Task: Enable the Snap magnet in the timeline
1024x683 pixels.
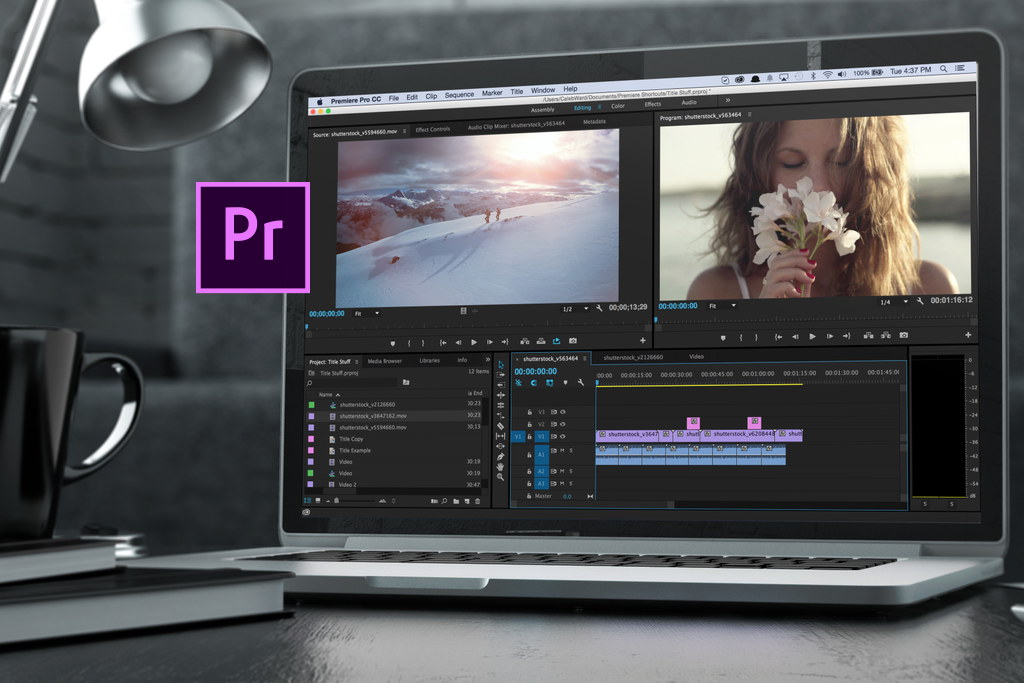Action: (518, 382)
